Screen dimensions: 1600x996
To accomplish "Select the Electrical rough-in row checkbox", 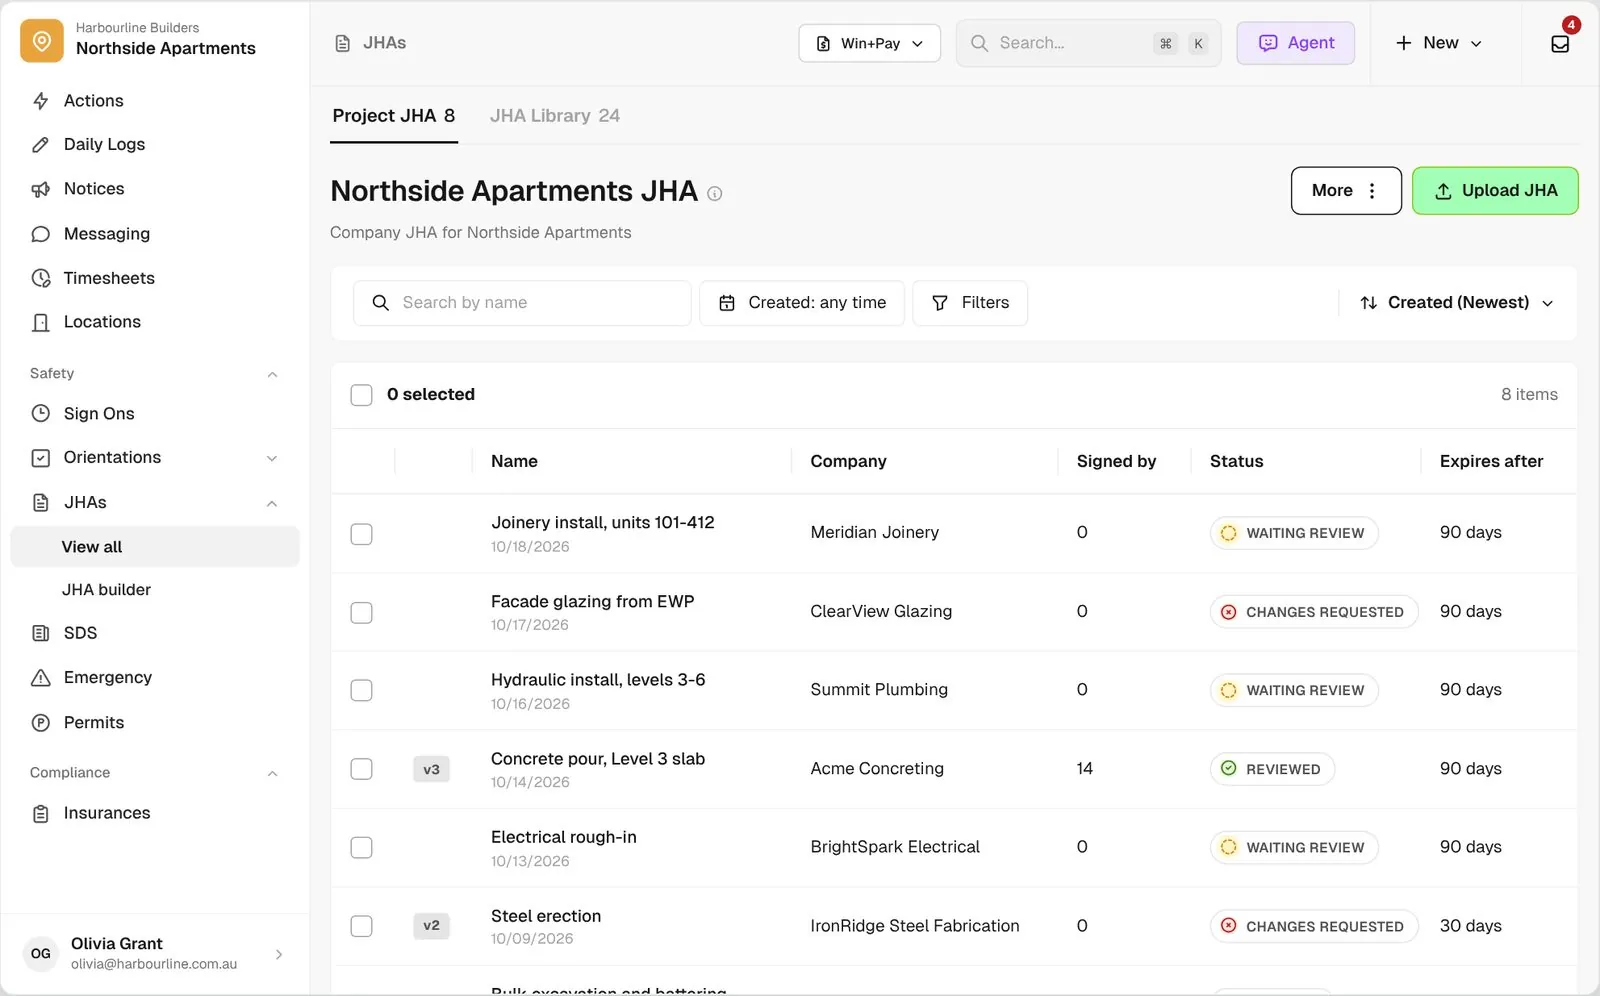I will click(x=362, y=847).
